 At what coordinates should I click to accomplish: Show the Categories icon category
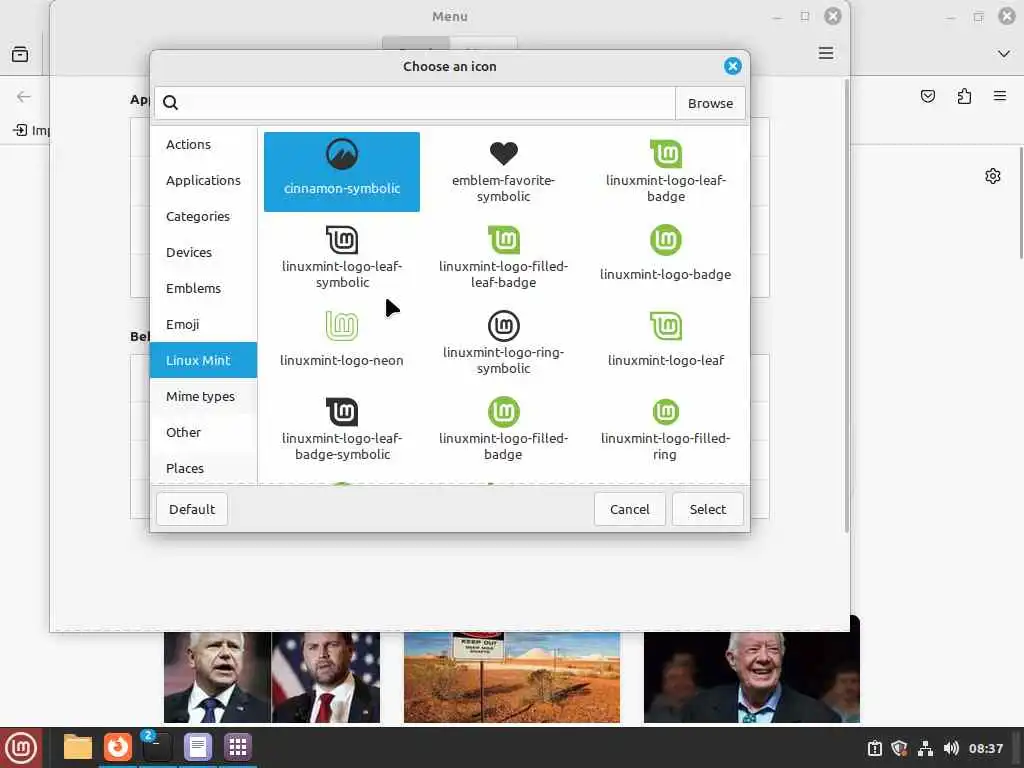203,216
